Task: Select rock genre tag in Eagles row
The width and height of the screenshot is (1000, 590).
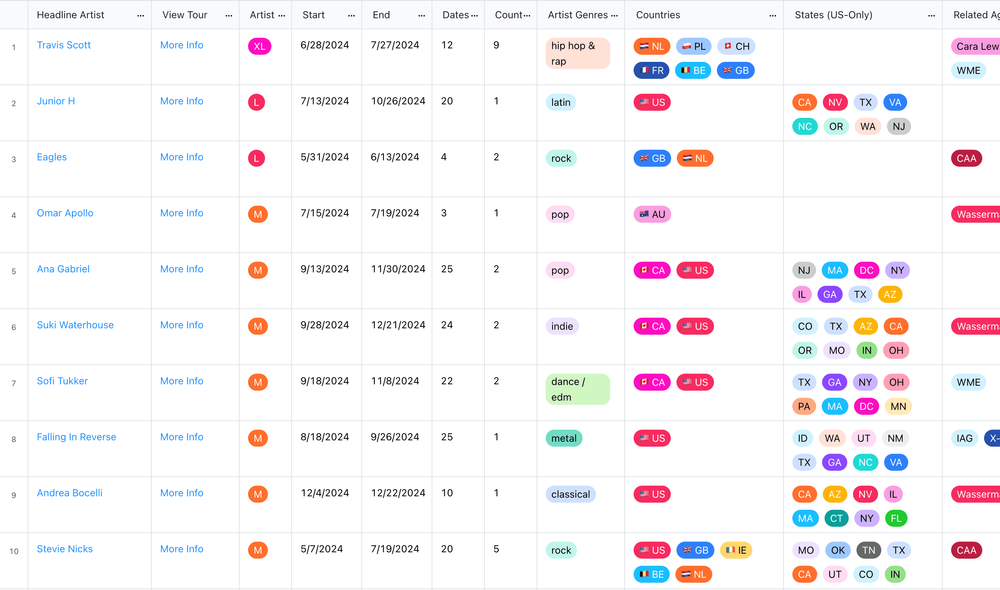Action: 561,158
